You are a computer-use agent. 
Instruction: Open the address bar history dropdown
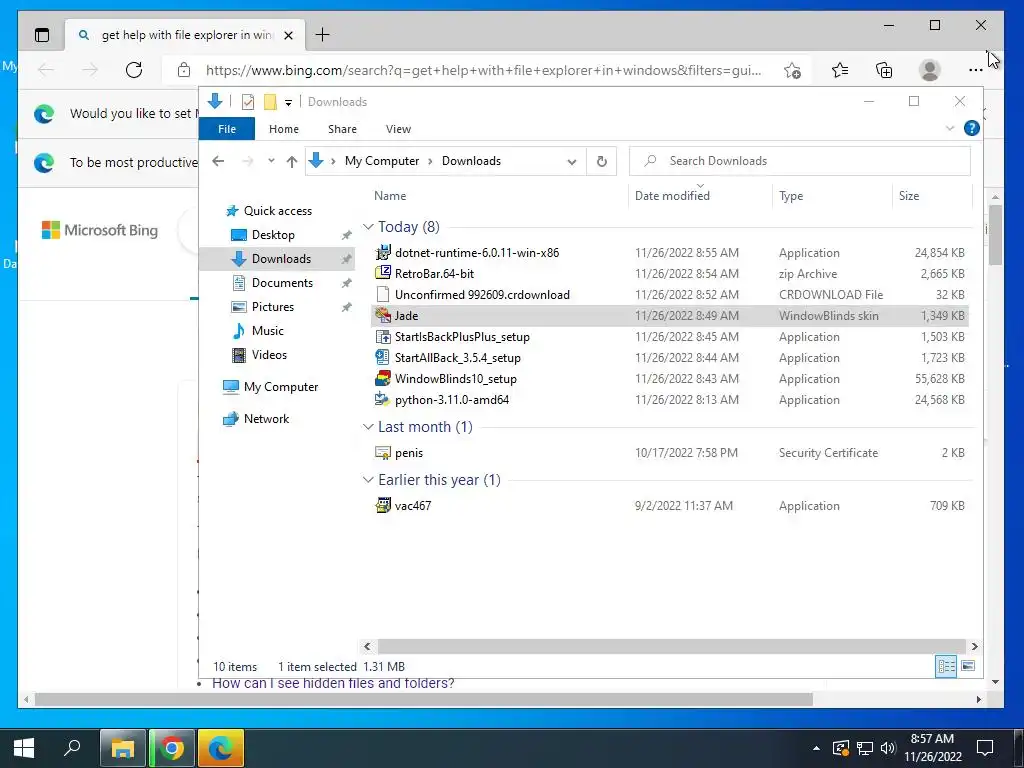571,161
